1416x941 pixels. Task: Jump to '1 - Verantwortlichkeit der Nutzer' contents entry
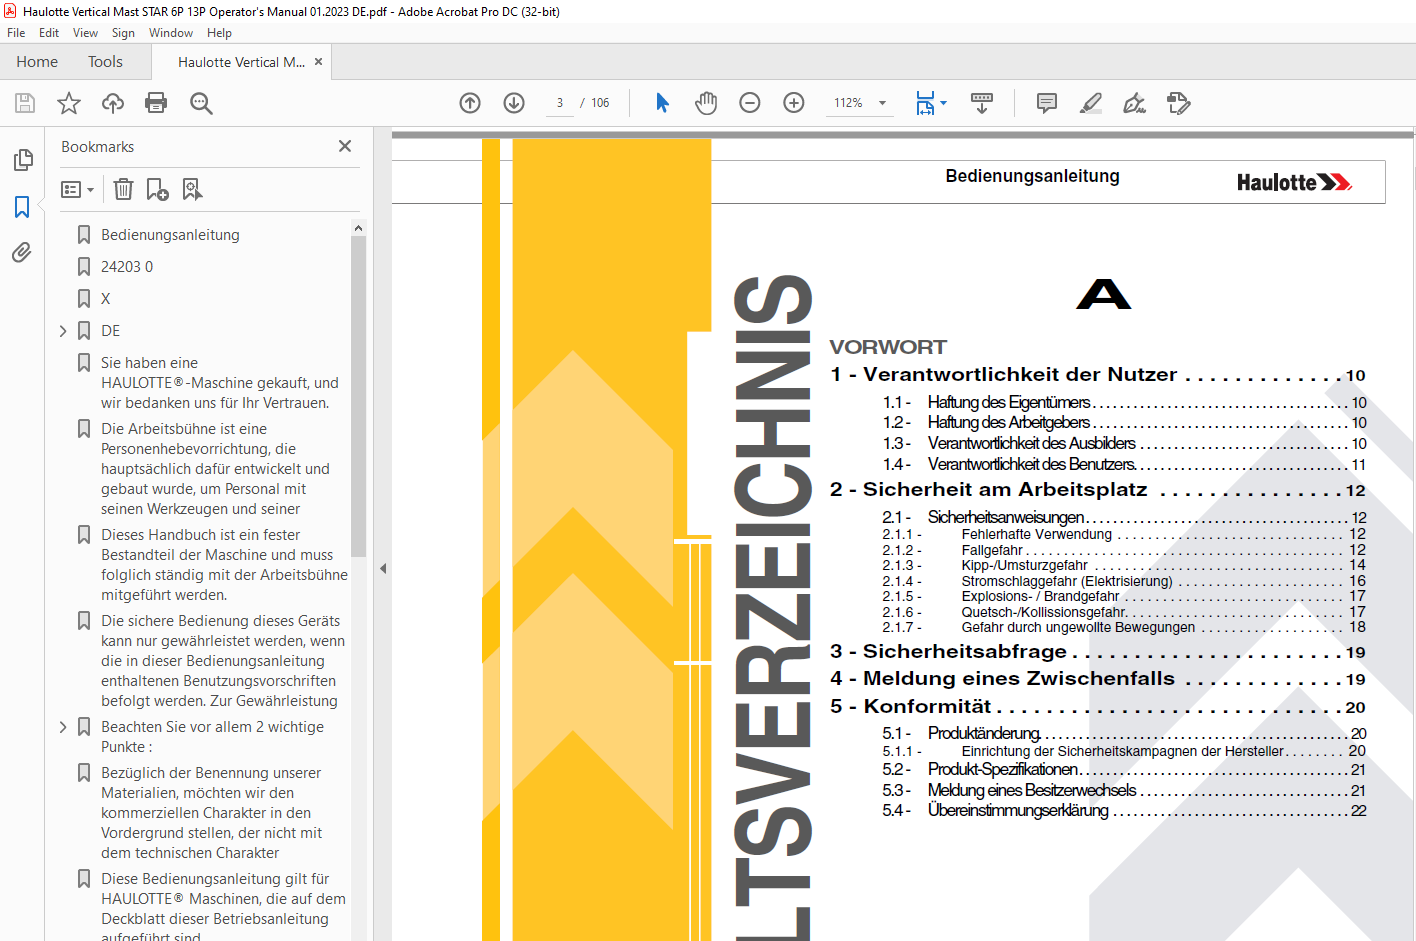point(1098,375)
